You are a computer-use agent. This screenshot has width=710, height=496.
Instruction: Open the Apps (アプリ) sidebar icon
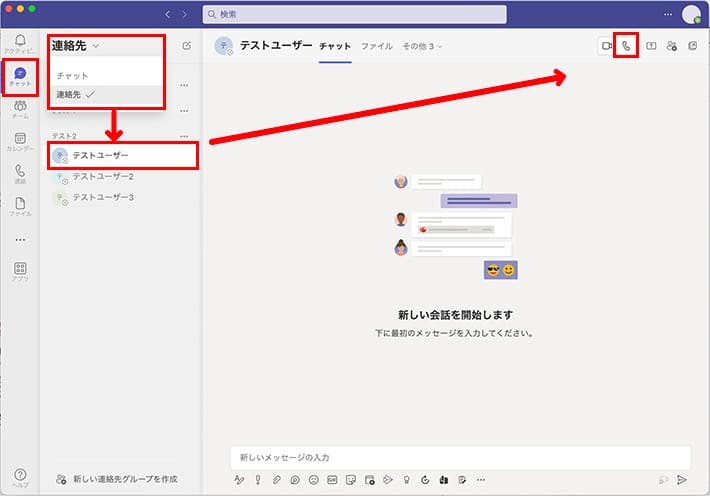(x=20, y=268)
